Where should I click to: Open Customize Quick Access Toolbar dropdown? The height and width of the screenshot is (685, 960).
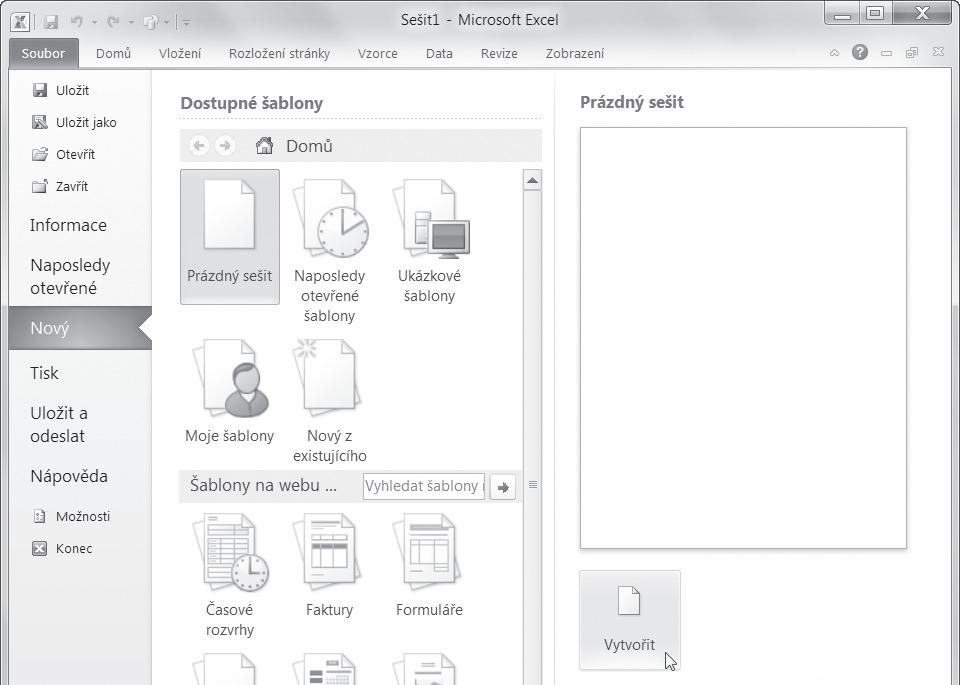(186, 23)
